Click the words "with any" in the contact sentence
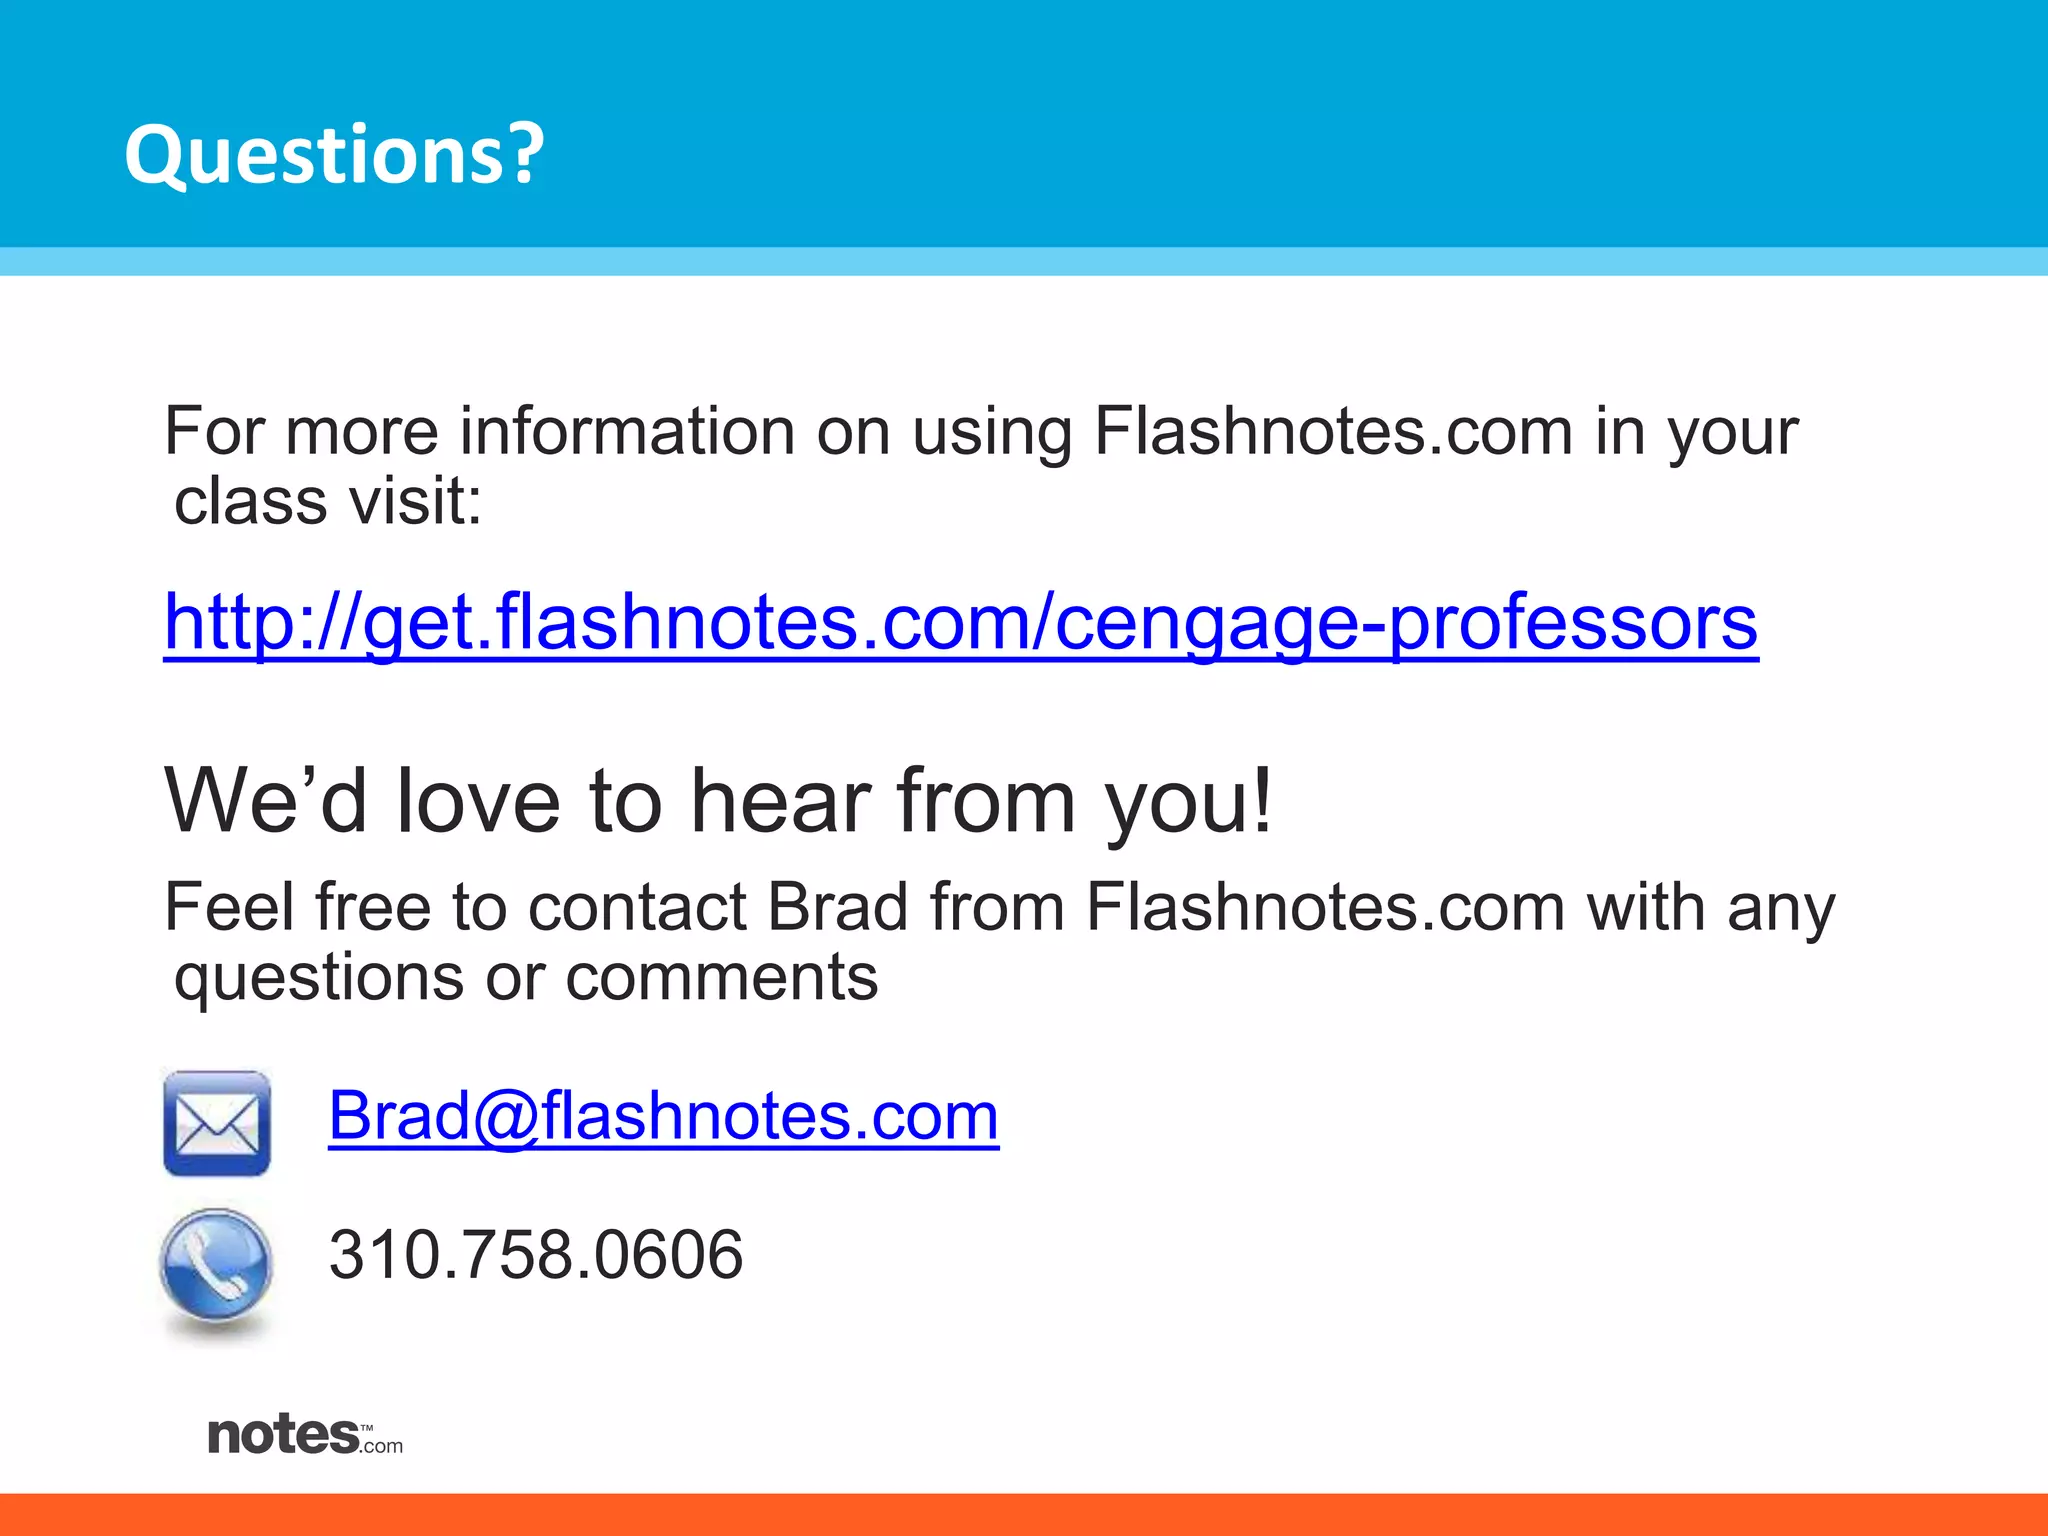This screenshot has width=2048, height=1536. tap(1711, 908)
